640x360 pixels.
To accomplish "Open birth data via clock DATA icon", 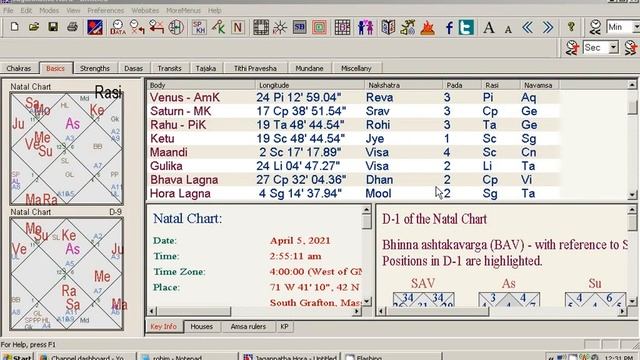I will pos(118,27).
